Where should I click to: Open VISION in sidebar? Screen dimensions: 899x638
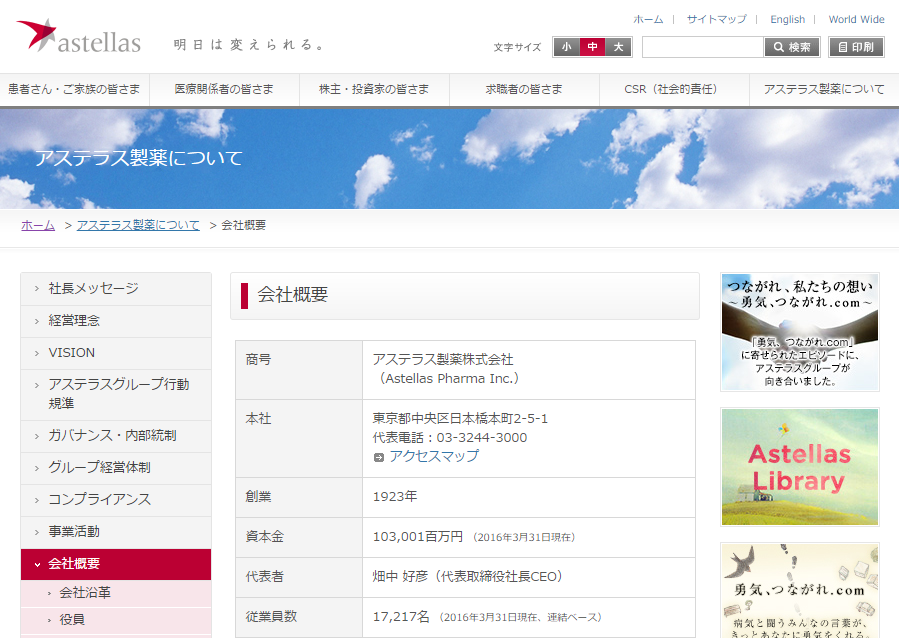click(116, 353)
